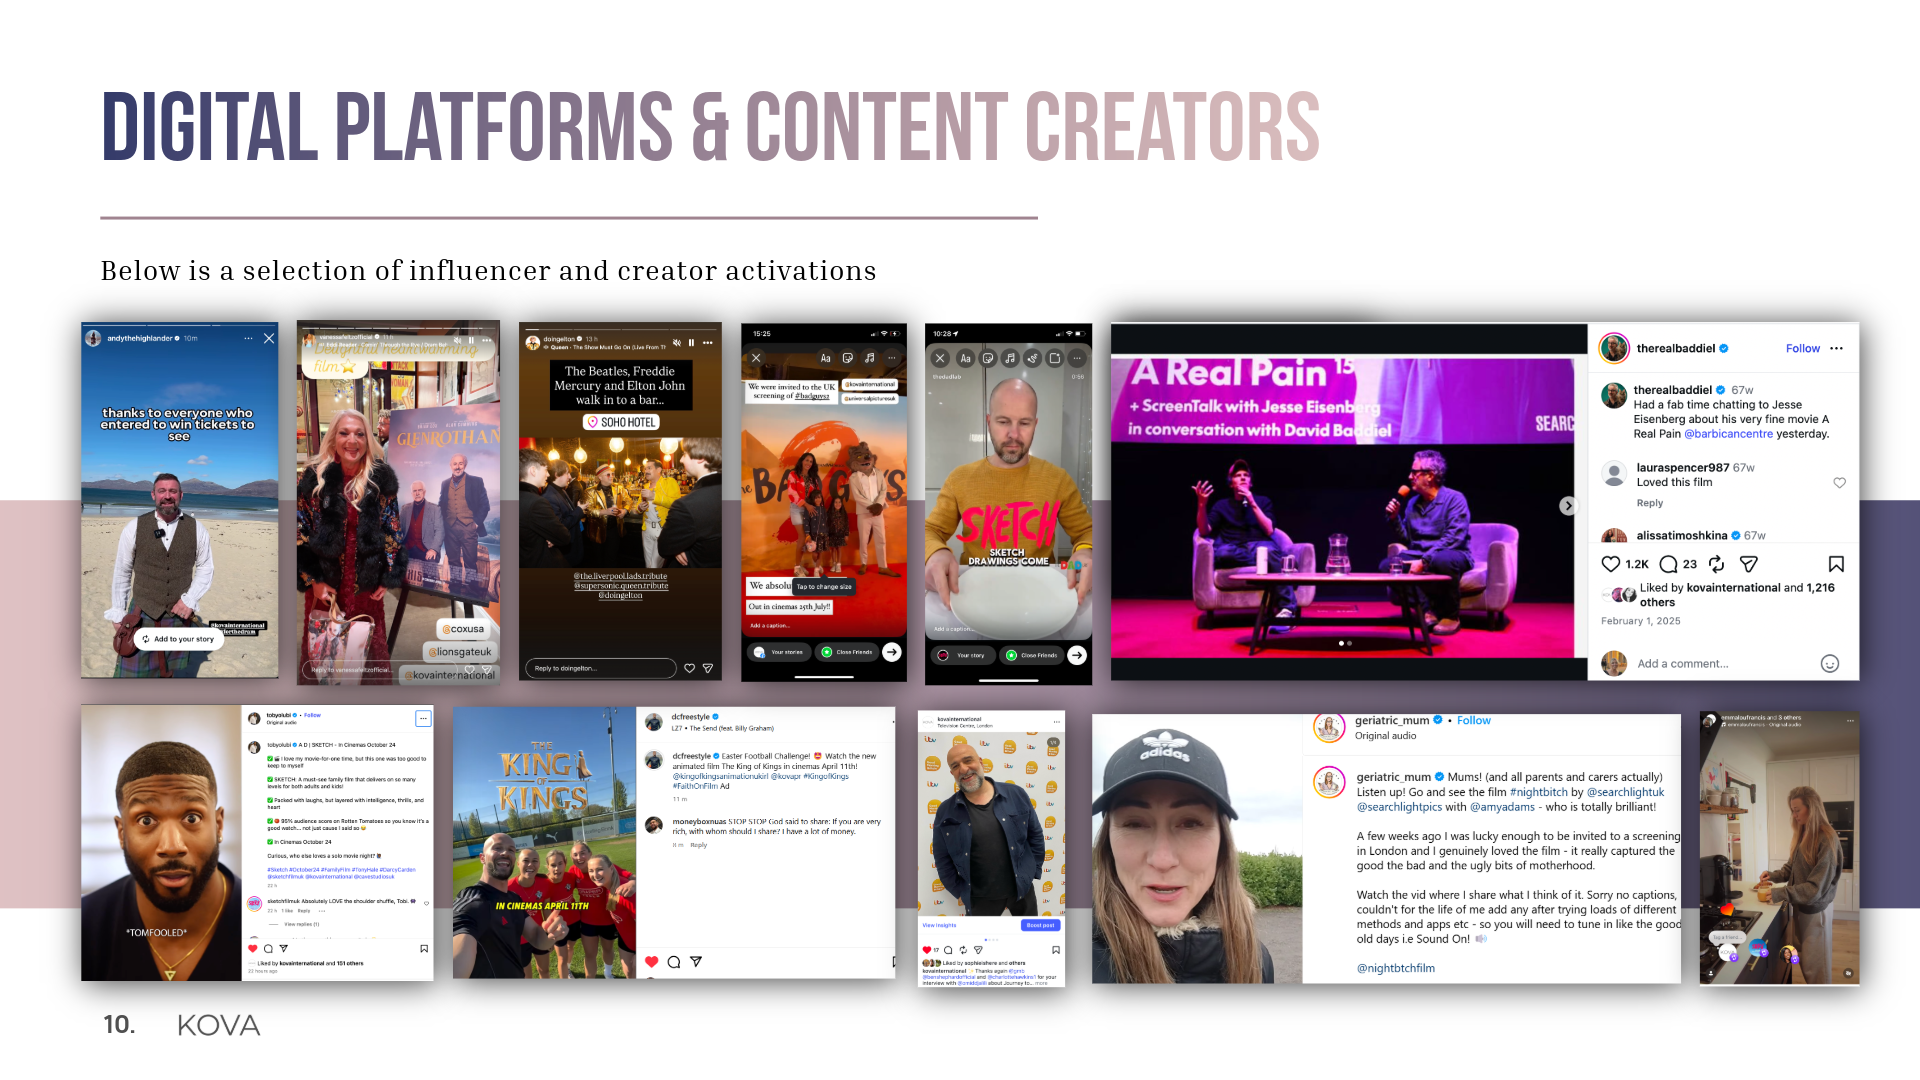Select text tool in Bad Guys story
This screenshot has height=1080, width=1920.
tap(825, 358)
